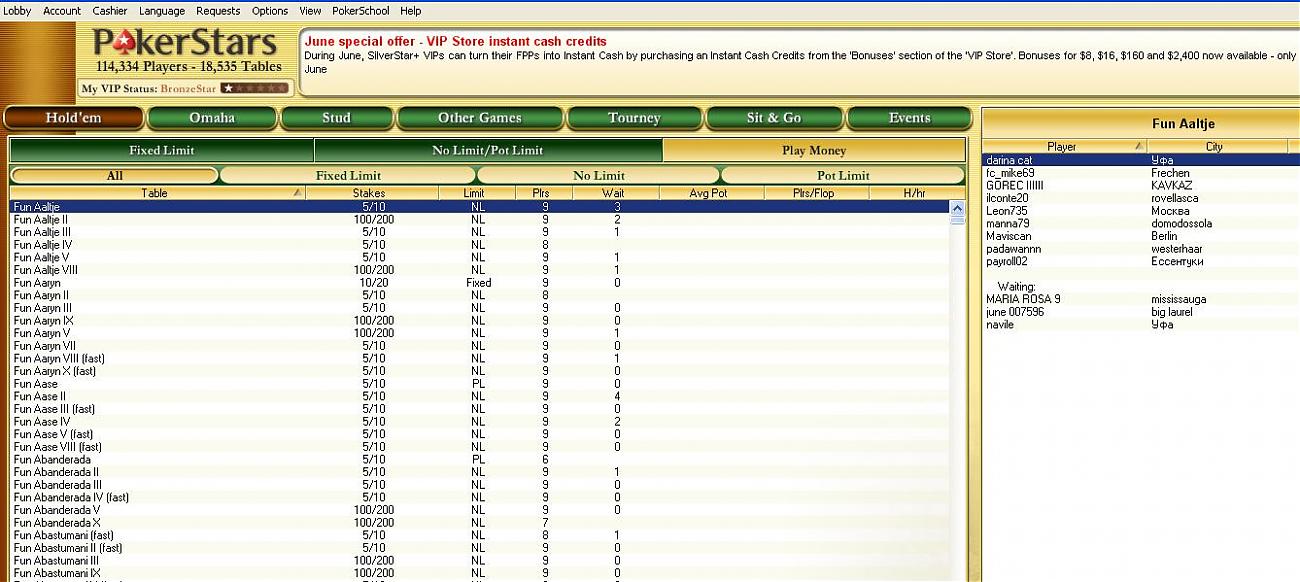Select the All limit filter
The image size is (1300, 582).
click(114, 176)
